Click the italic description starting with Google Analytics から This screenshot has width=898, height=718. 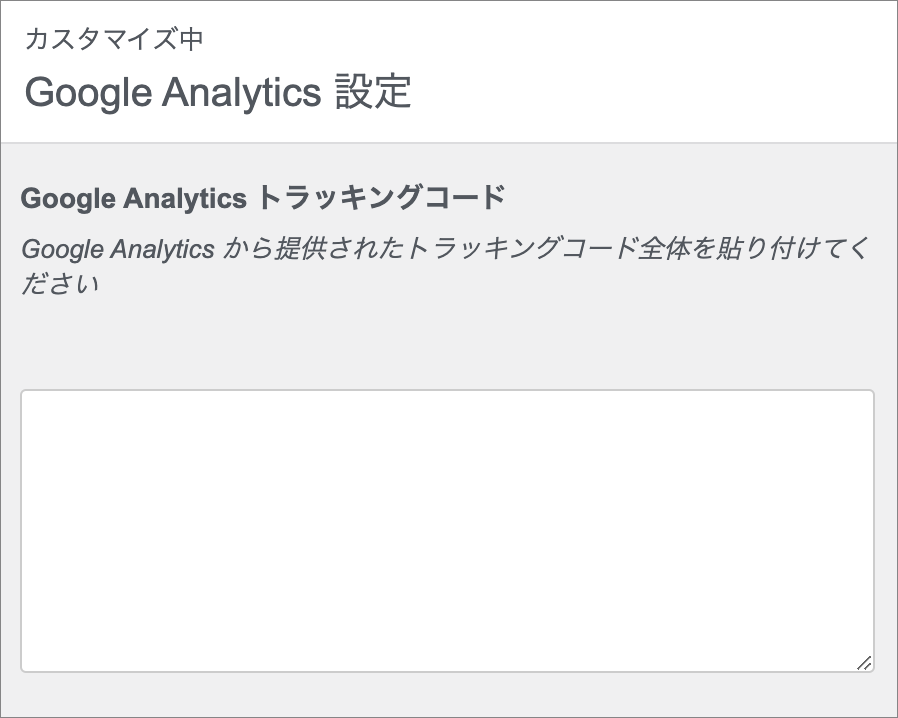coord(445,249)
